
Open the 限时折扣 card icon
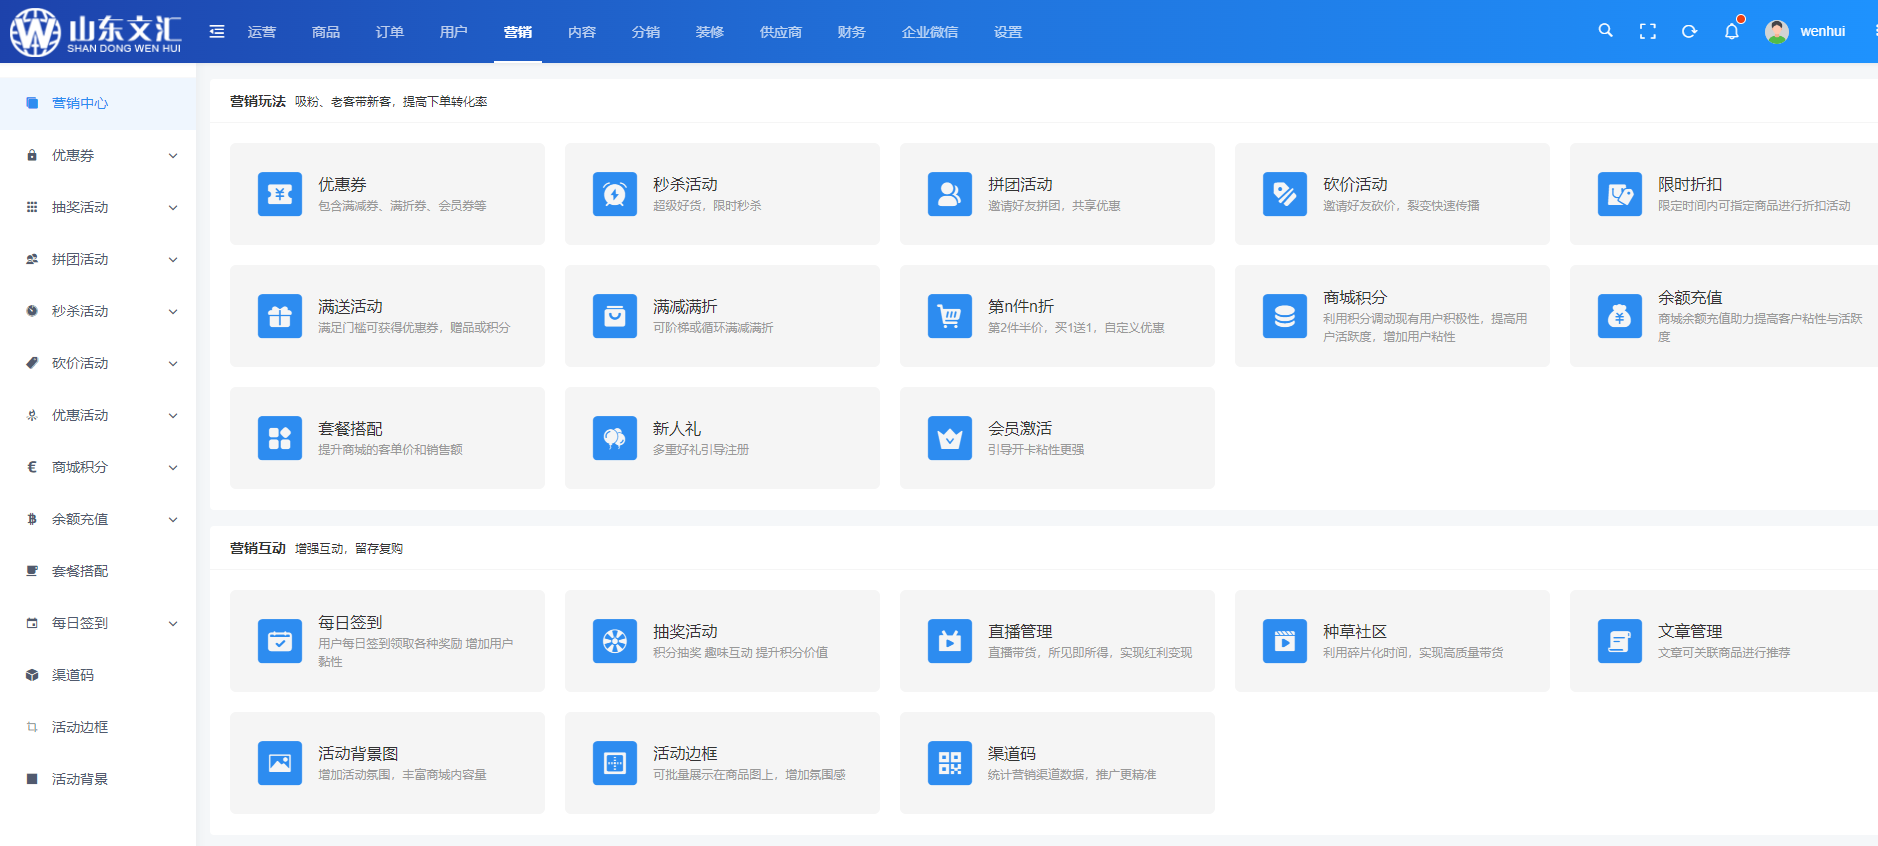[1620, 194]
